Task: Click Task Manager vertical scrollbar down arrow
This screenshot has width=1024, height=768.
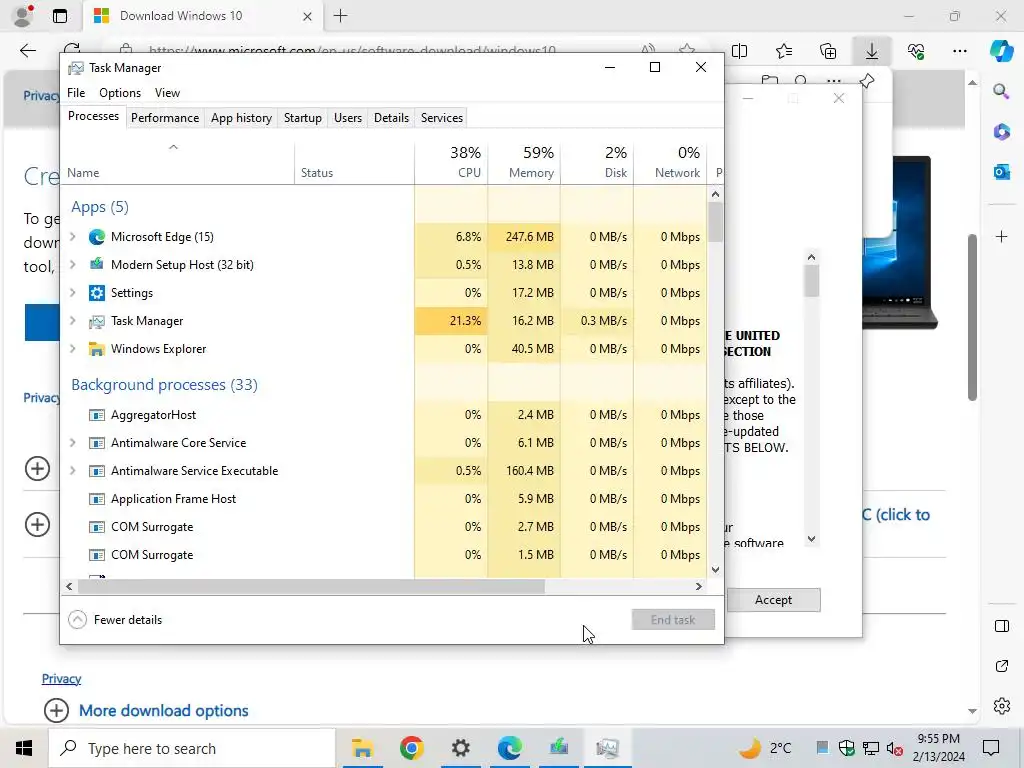Action: 715,569
